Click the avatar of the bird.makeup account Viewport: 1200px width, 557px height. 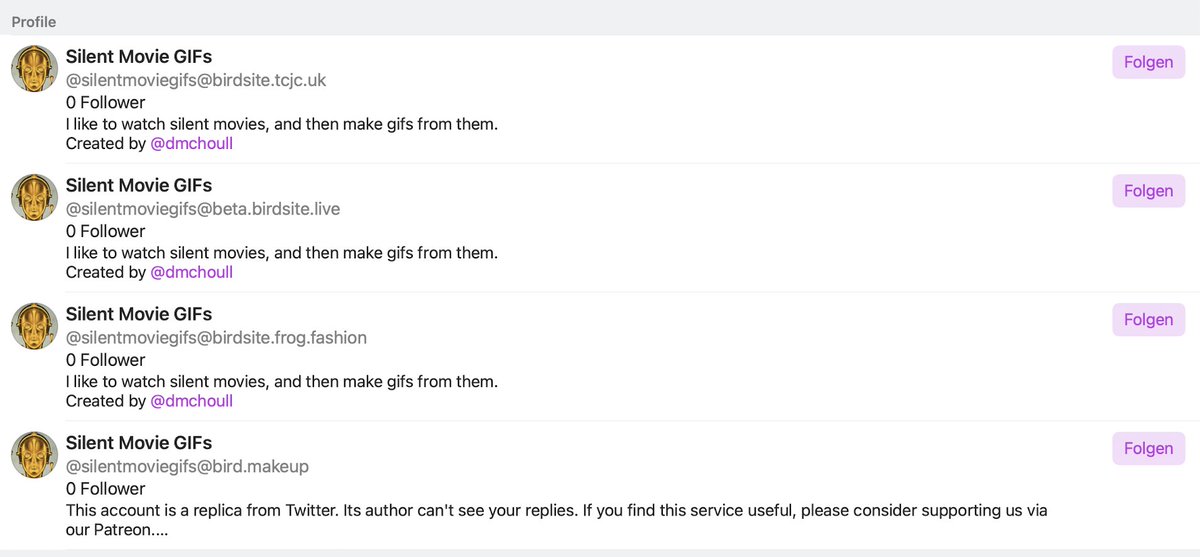34,456
